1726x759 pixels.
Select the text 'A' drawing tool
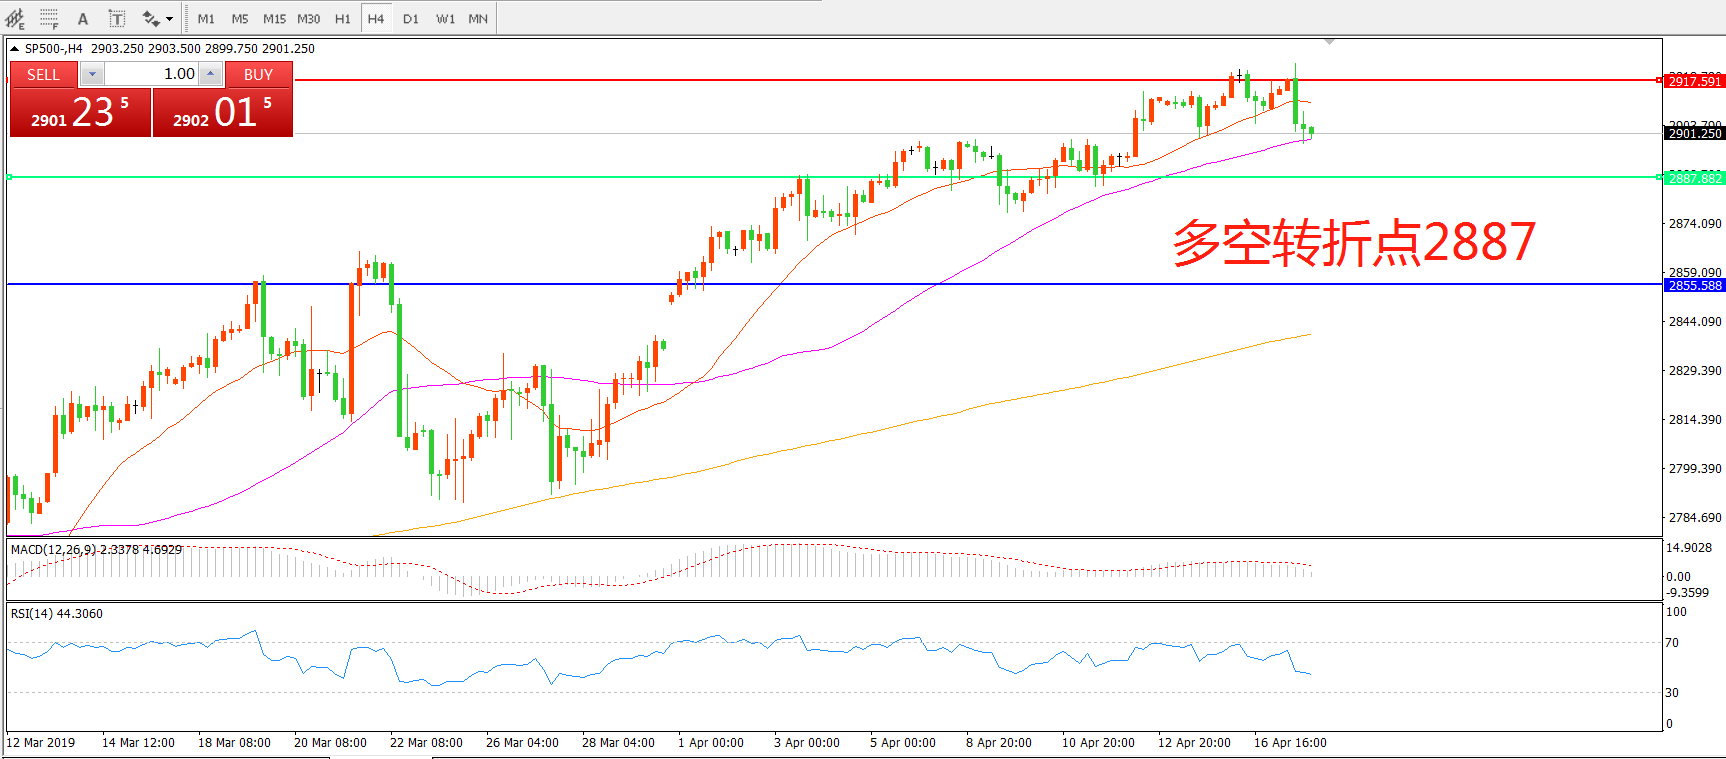pos(83,18)
